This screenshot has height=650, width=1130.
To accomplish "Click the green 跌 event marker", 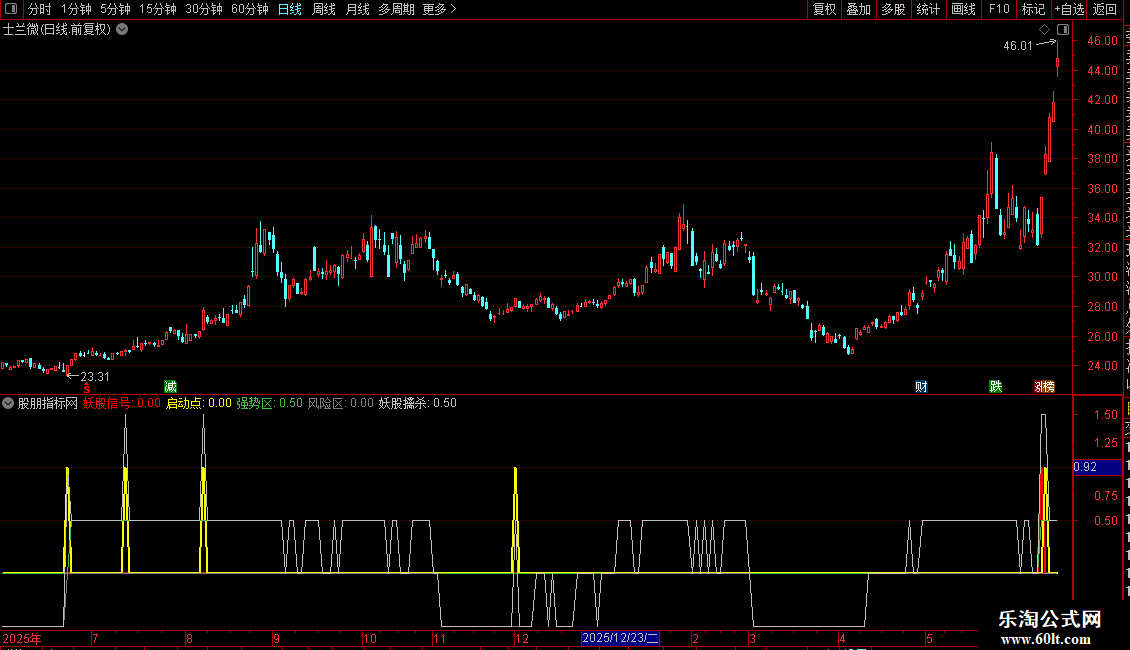I will (x=996, y=387).
